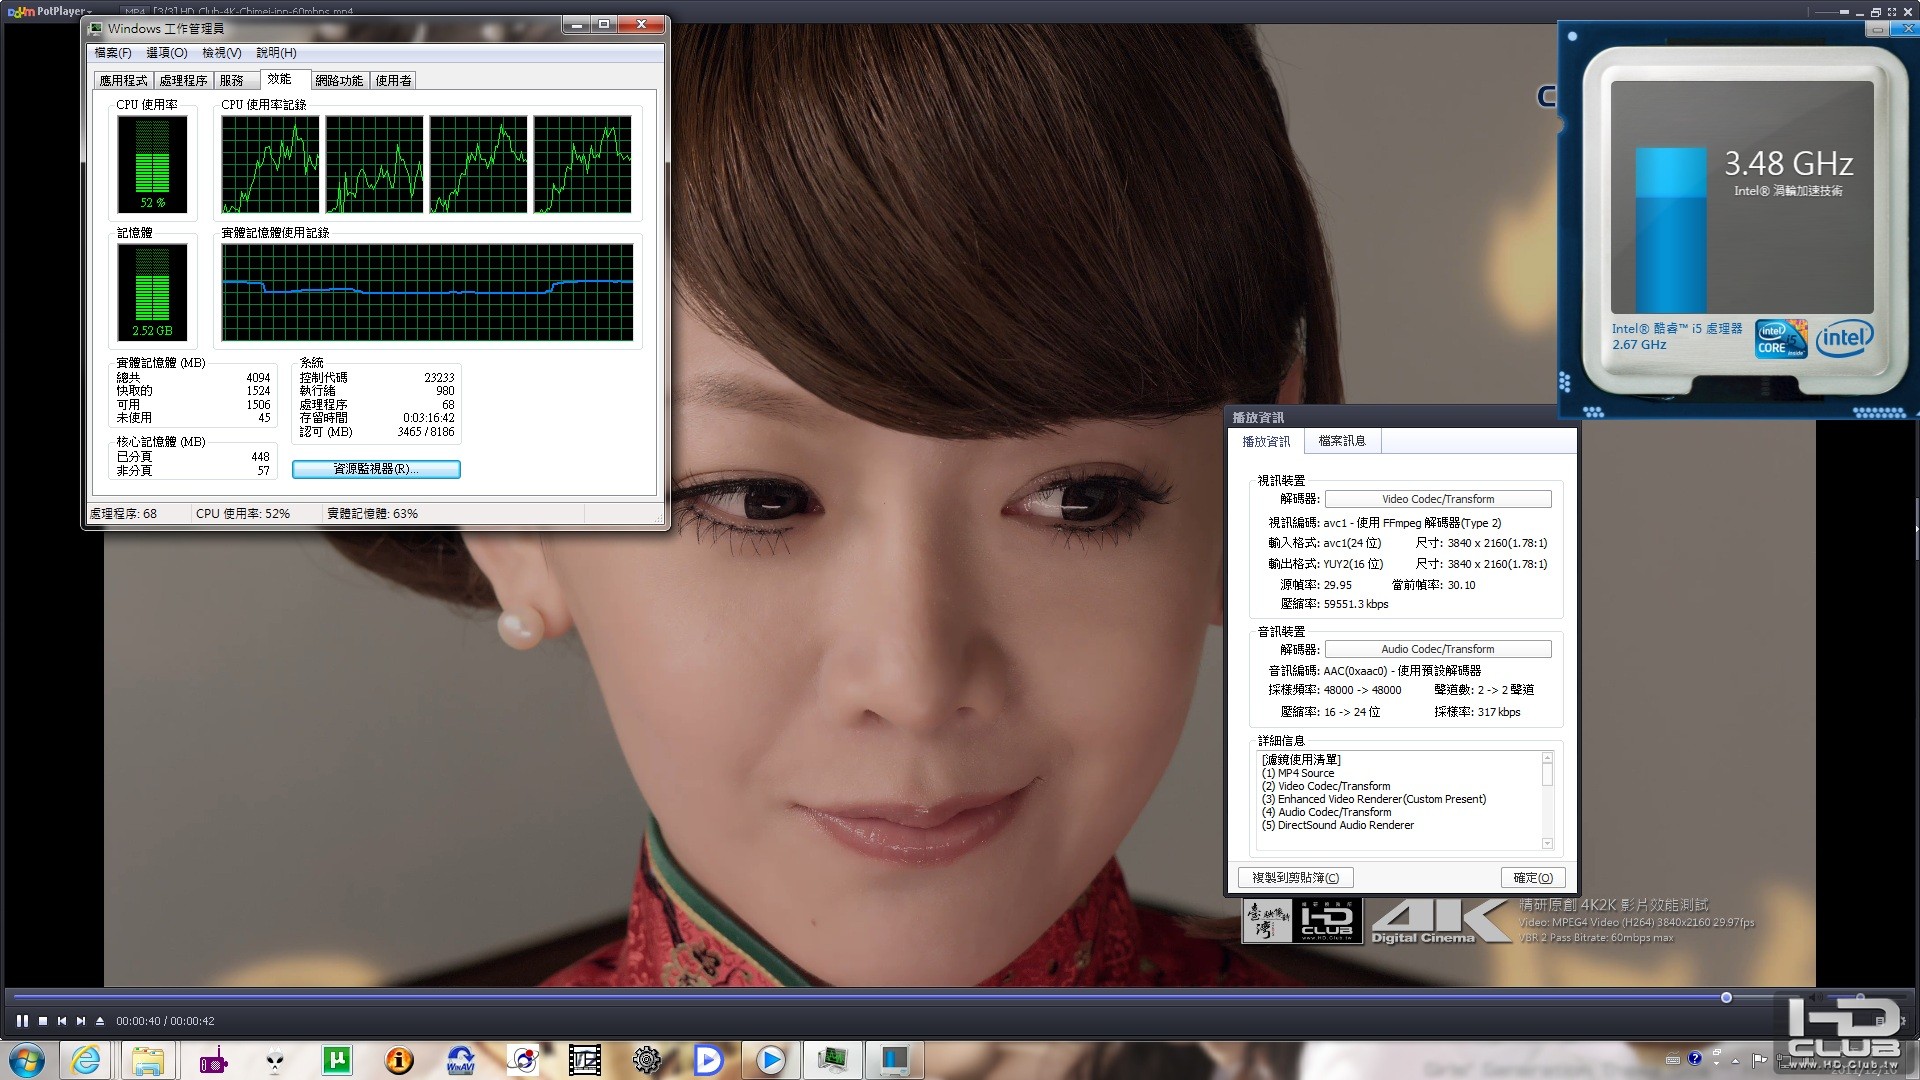Open the Windows Start menu orb
The height and width of the screenshot is (1080, 1920).
click(27, 1060)
